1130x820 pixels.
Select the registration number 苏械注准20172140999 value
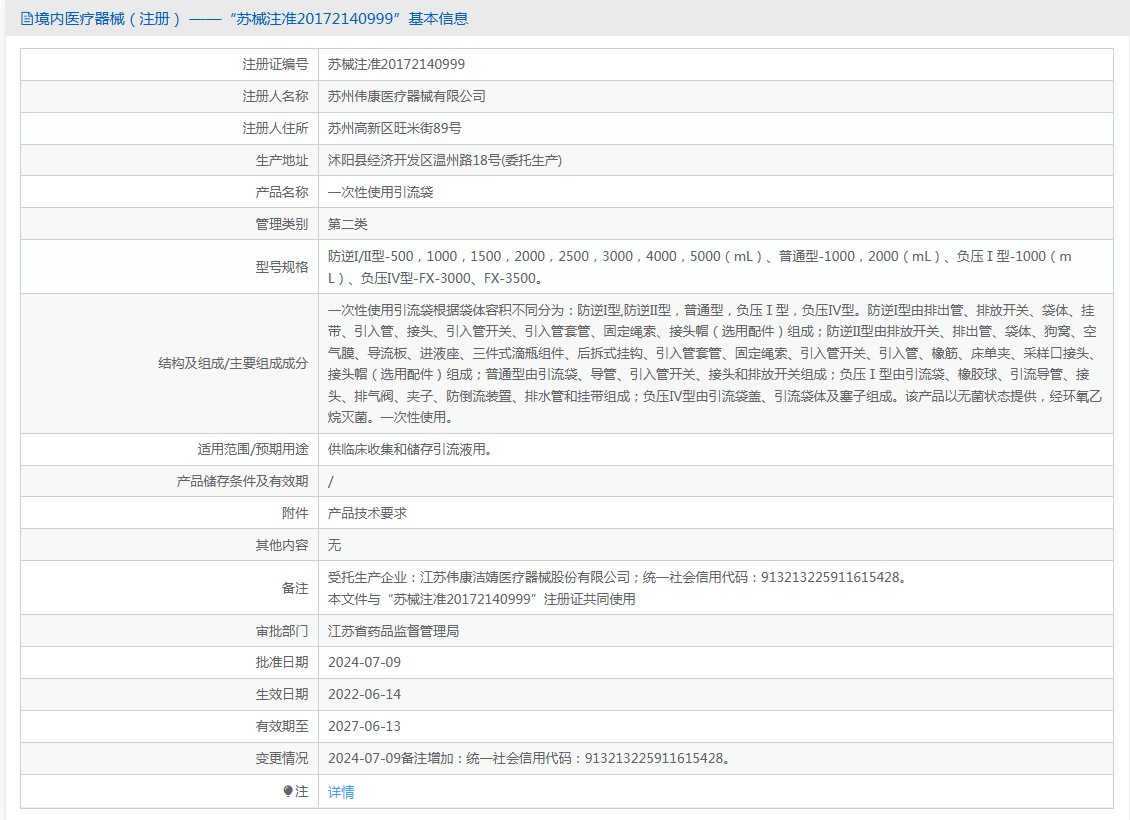point(396,64)
